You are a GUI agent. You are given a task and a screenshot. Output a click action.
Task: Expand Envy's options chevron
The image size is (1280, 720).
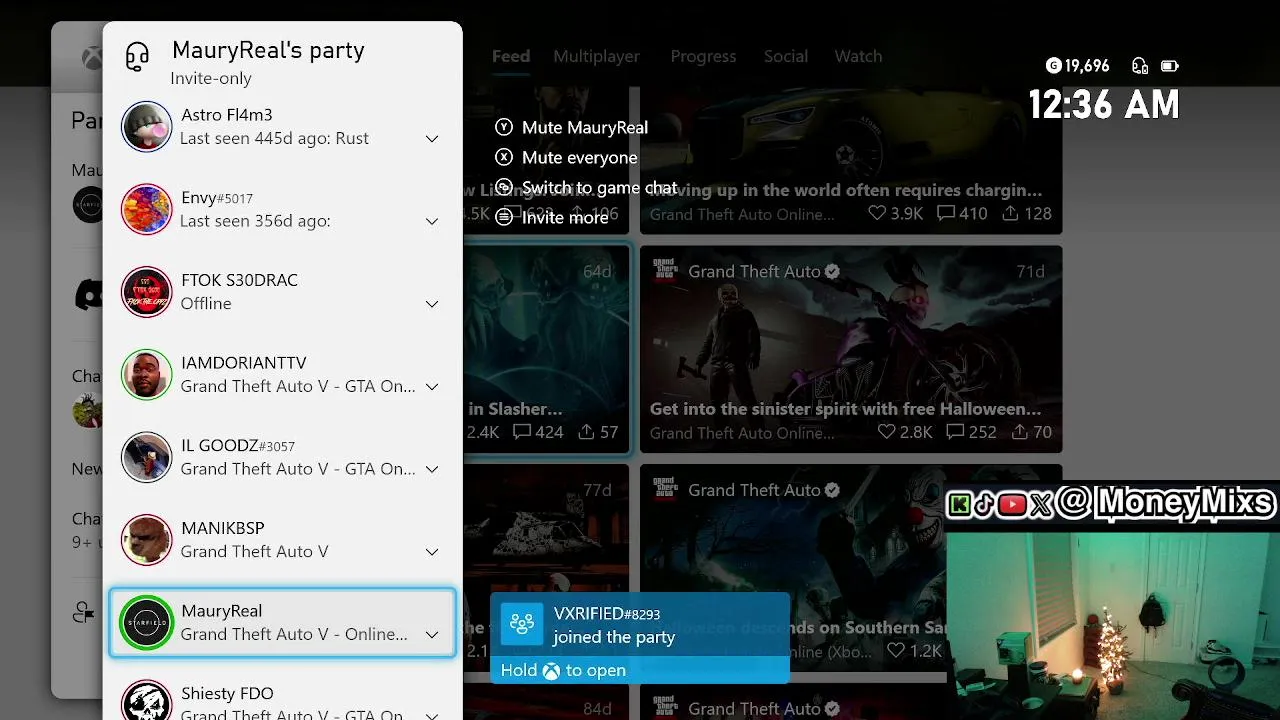click(x=432, y=221)
